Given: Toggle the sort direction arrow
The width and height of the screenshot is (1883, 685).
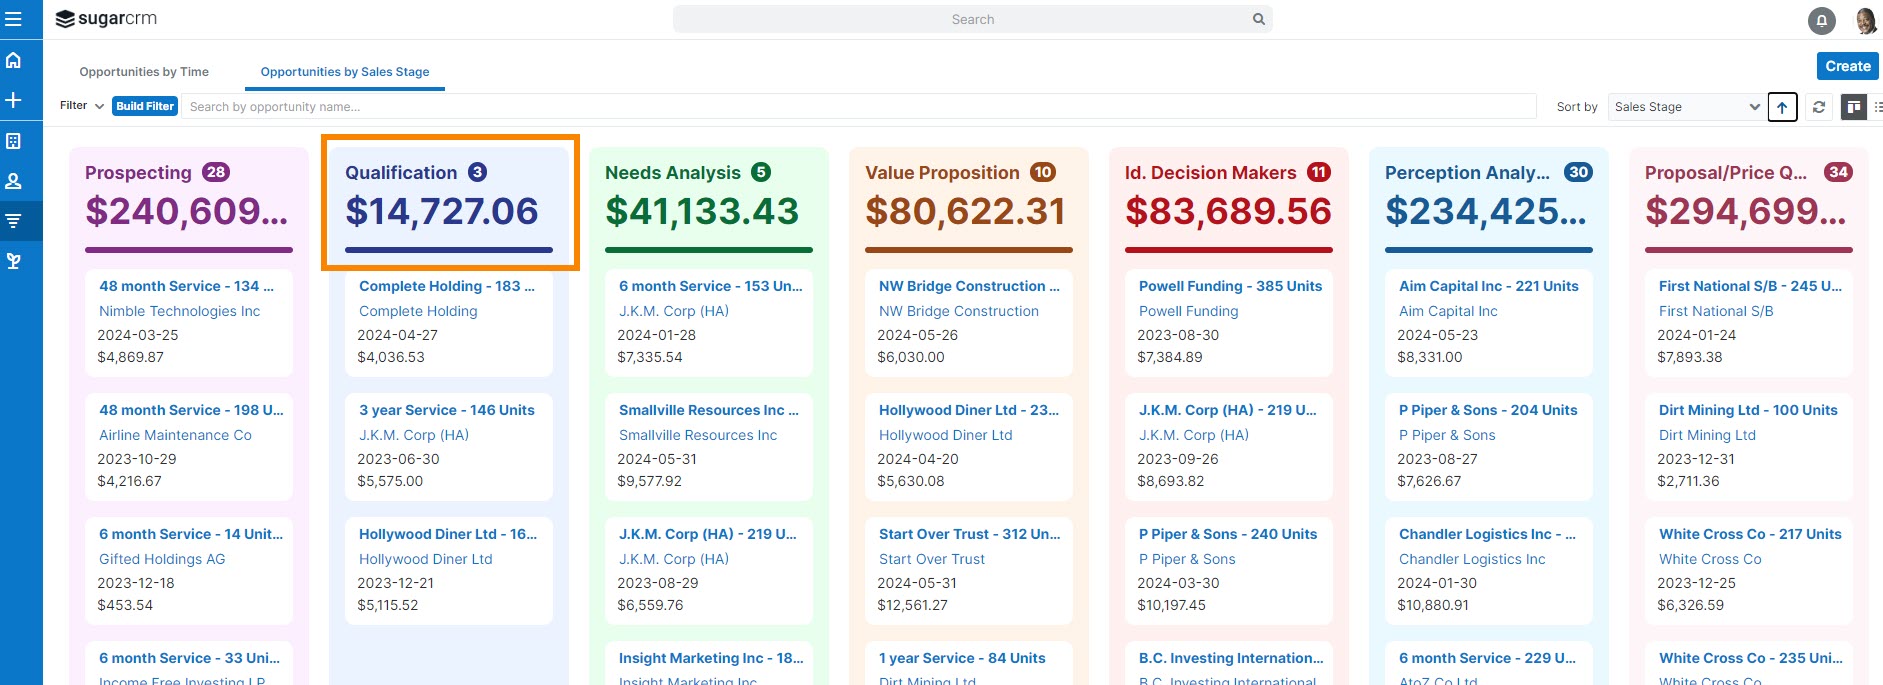Looking at the screenshot, I should pyautogui.click(x=1782, y=107).
